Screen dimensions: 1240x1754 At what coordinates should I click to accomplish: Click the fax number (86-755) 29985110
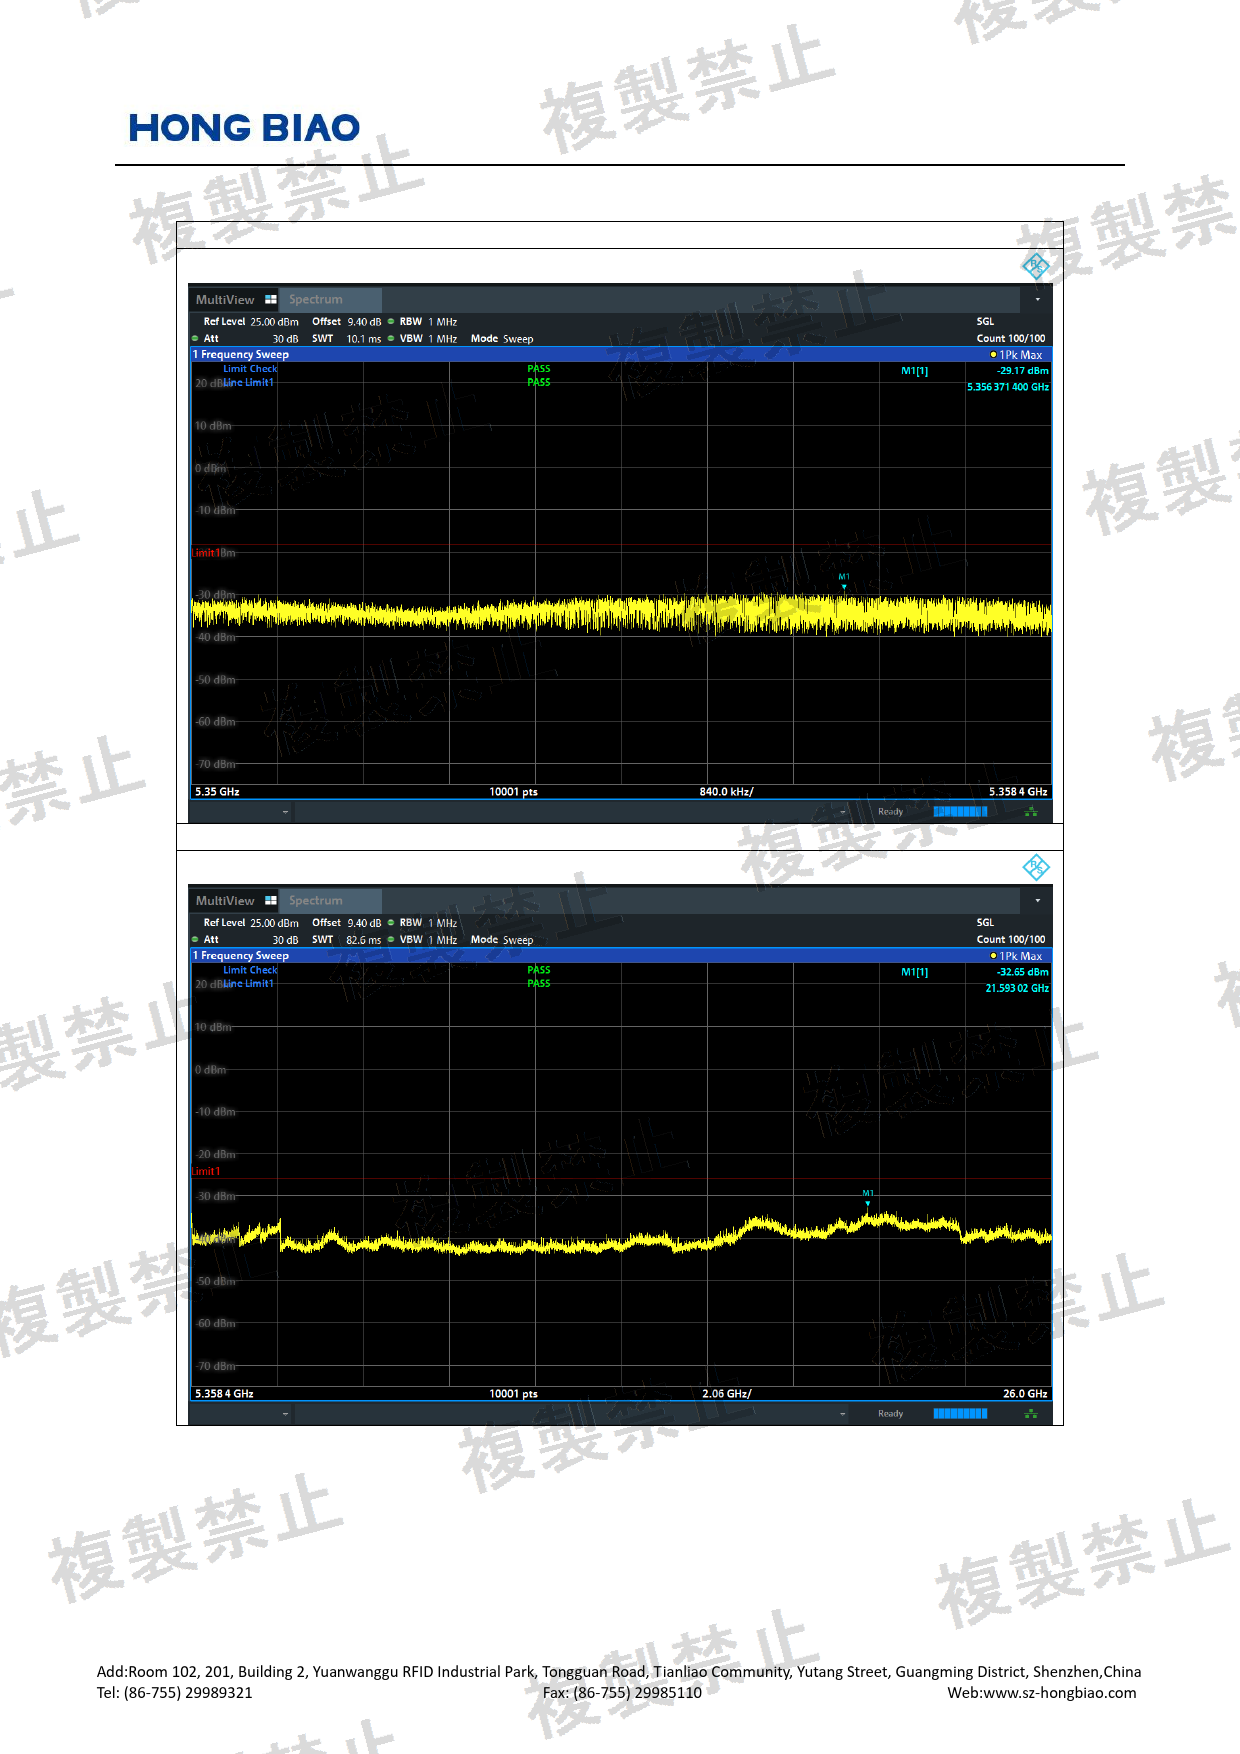(637, 1693)
